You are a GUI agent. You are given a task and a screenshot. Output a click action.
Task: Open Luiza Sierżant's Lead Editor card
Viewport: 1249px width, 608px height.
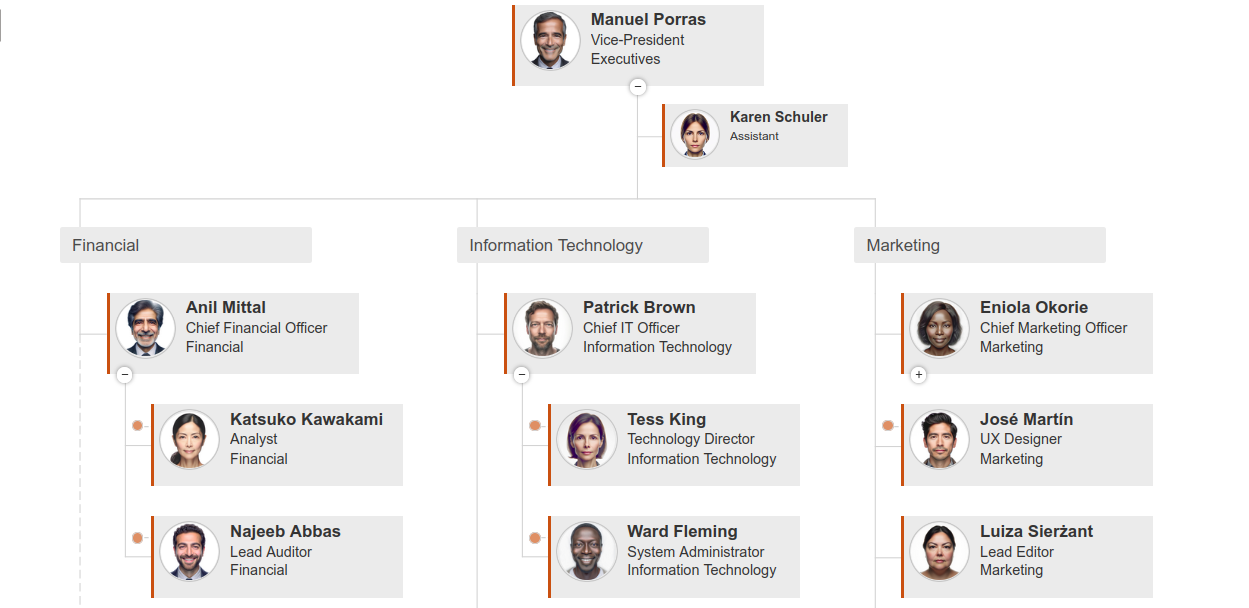tap(1027, 557)
